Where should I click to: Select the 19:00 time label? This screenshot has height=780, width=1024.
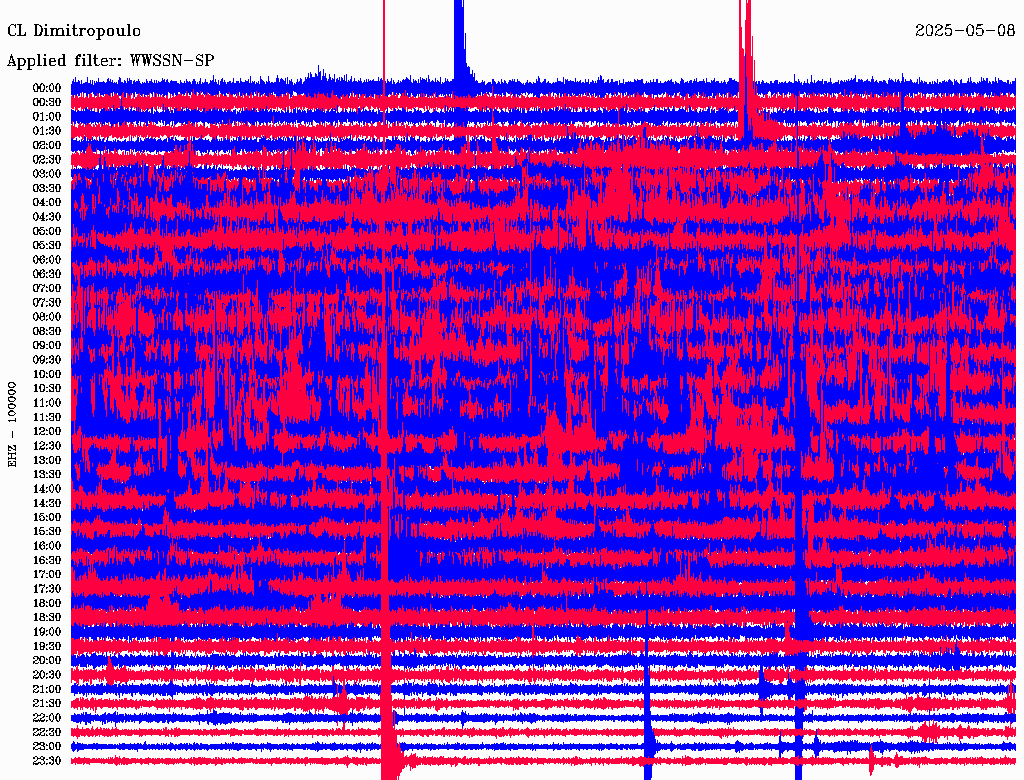click(47, 632)
